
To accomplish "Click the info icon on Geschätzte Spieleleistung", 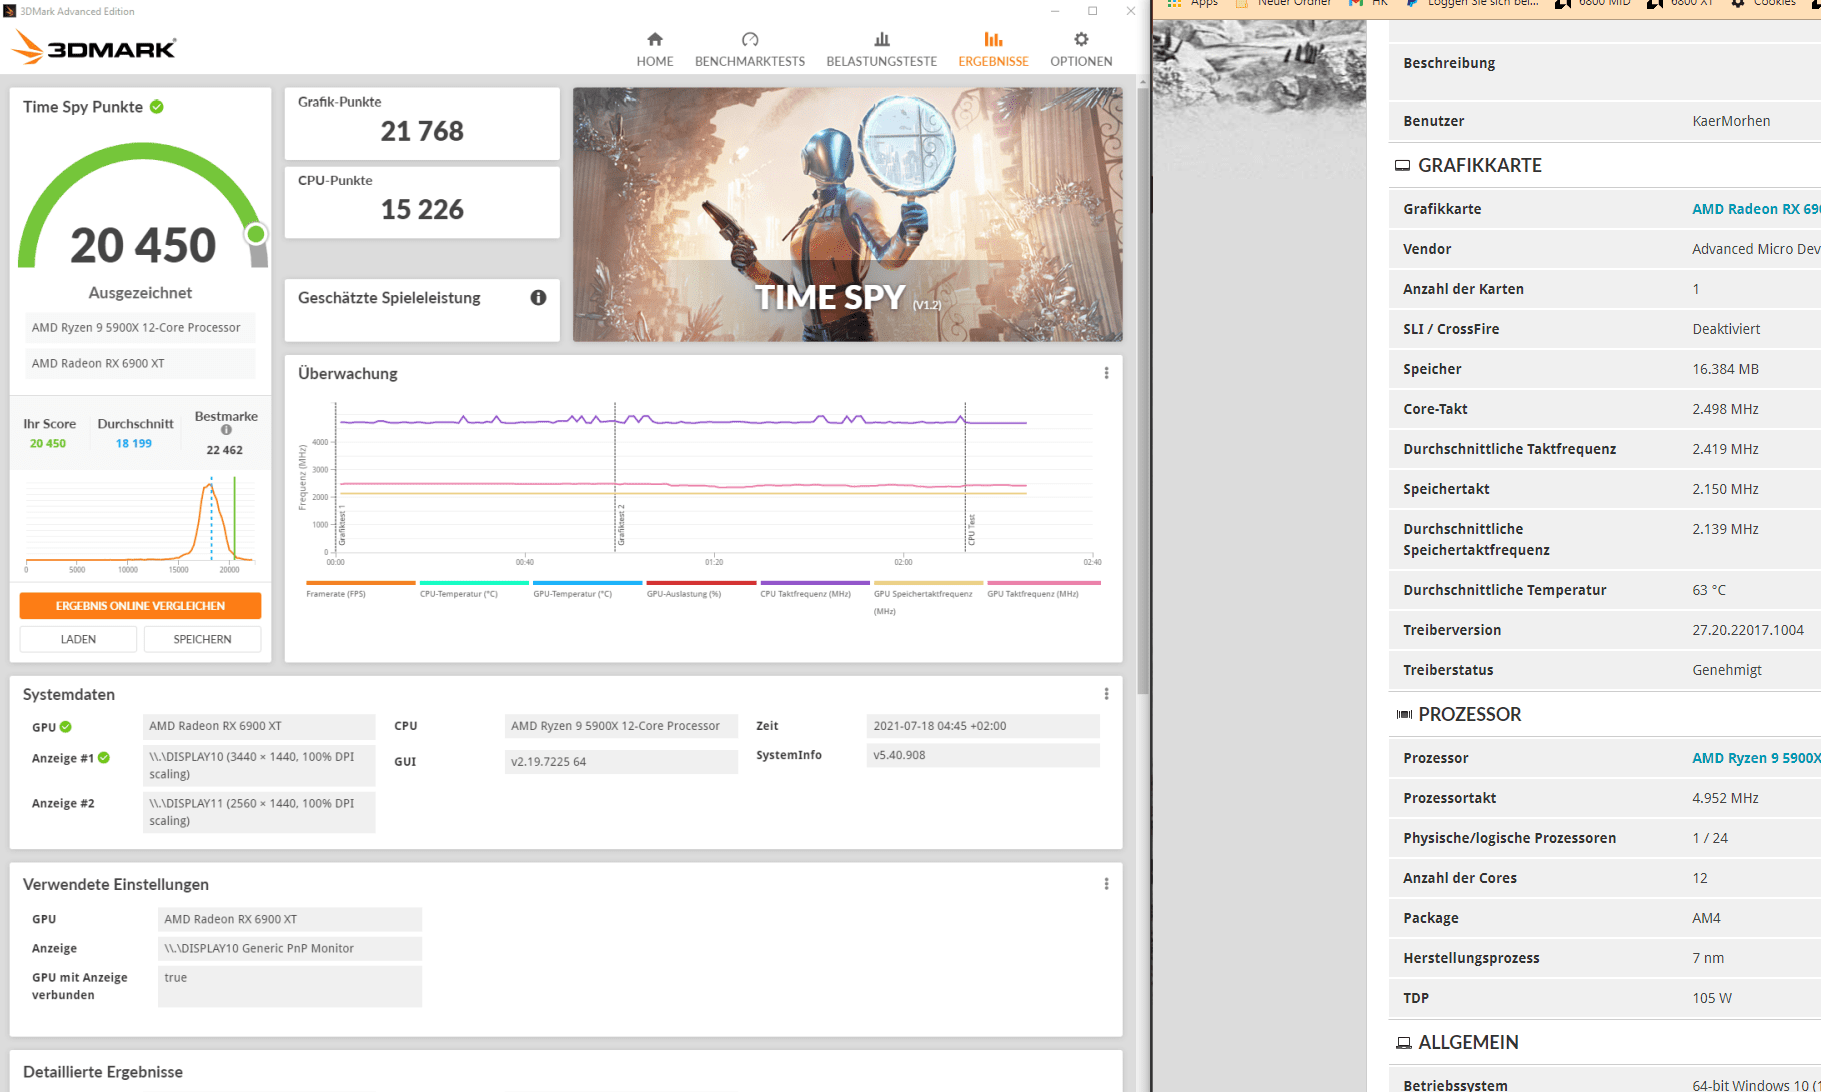I will click(538, 298).
